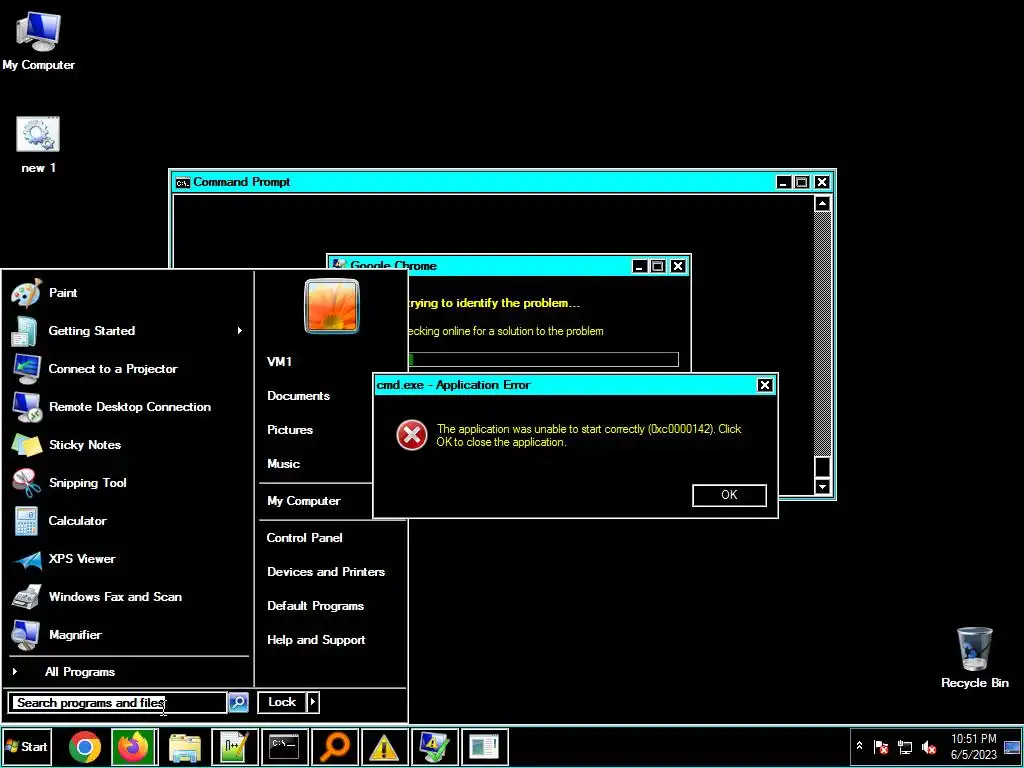Open Music from Start menu

[x=283, y=464]
